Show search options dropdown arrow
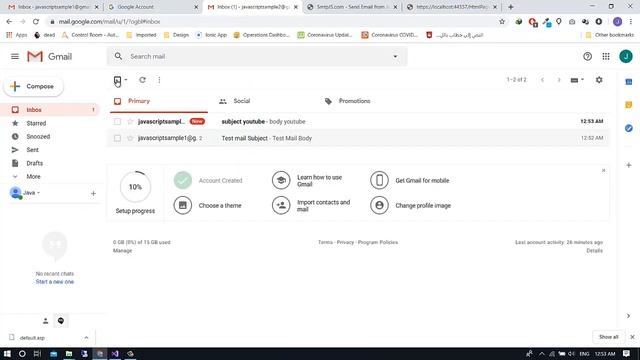 395,56
